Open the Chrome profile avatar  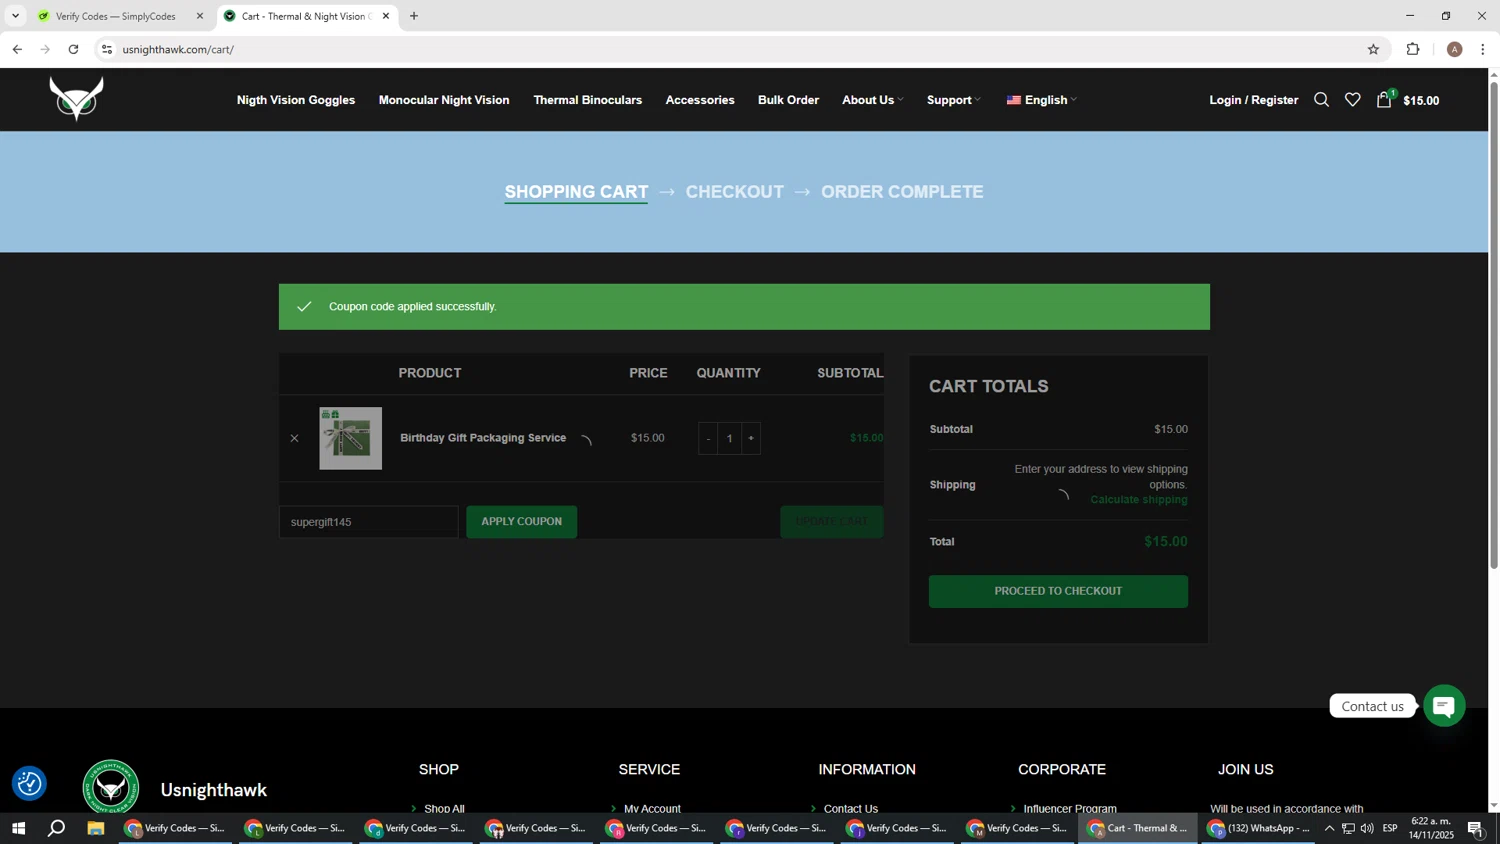click(x=1454, y=49)
